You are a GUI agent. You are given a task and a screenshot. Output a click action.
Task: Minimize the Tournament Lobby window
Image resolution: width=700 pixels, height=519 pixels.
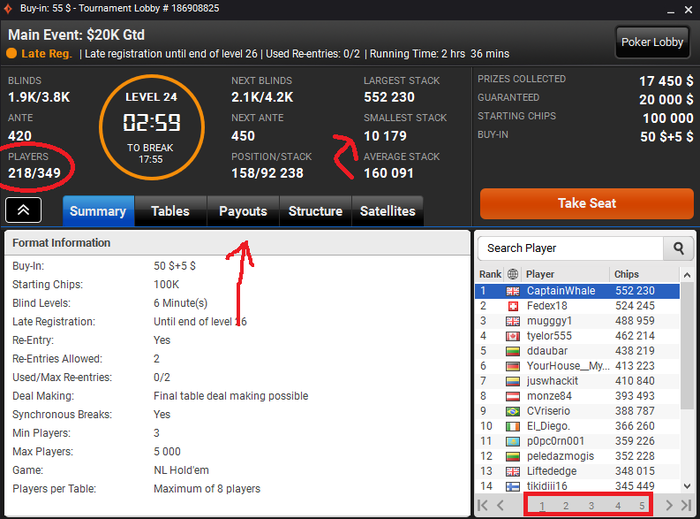click(x=671, y=10)
